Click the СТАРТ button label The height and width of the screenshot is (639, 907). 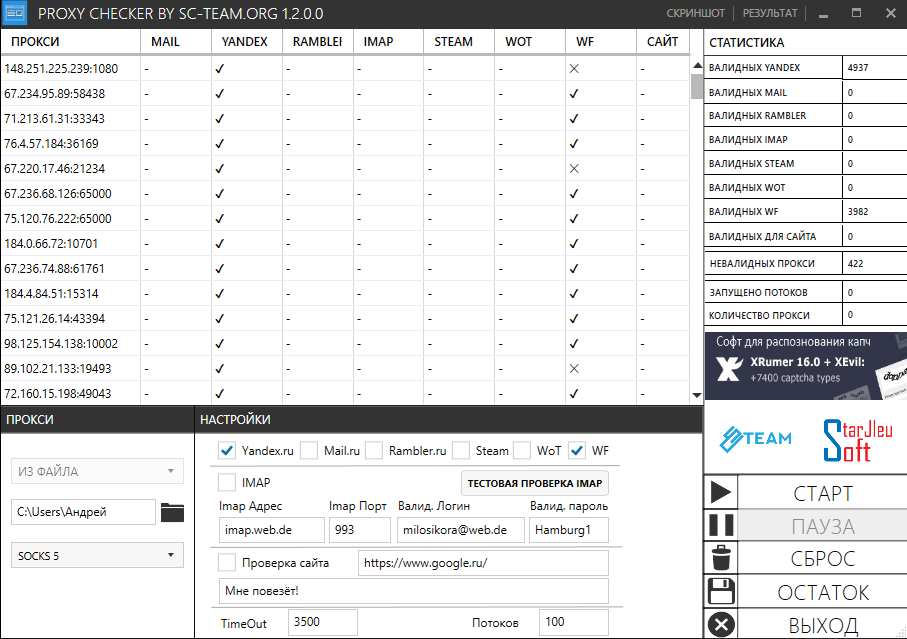[823, 494]
